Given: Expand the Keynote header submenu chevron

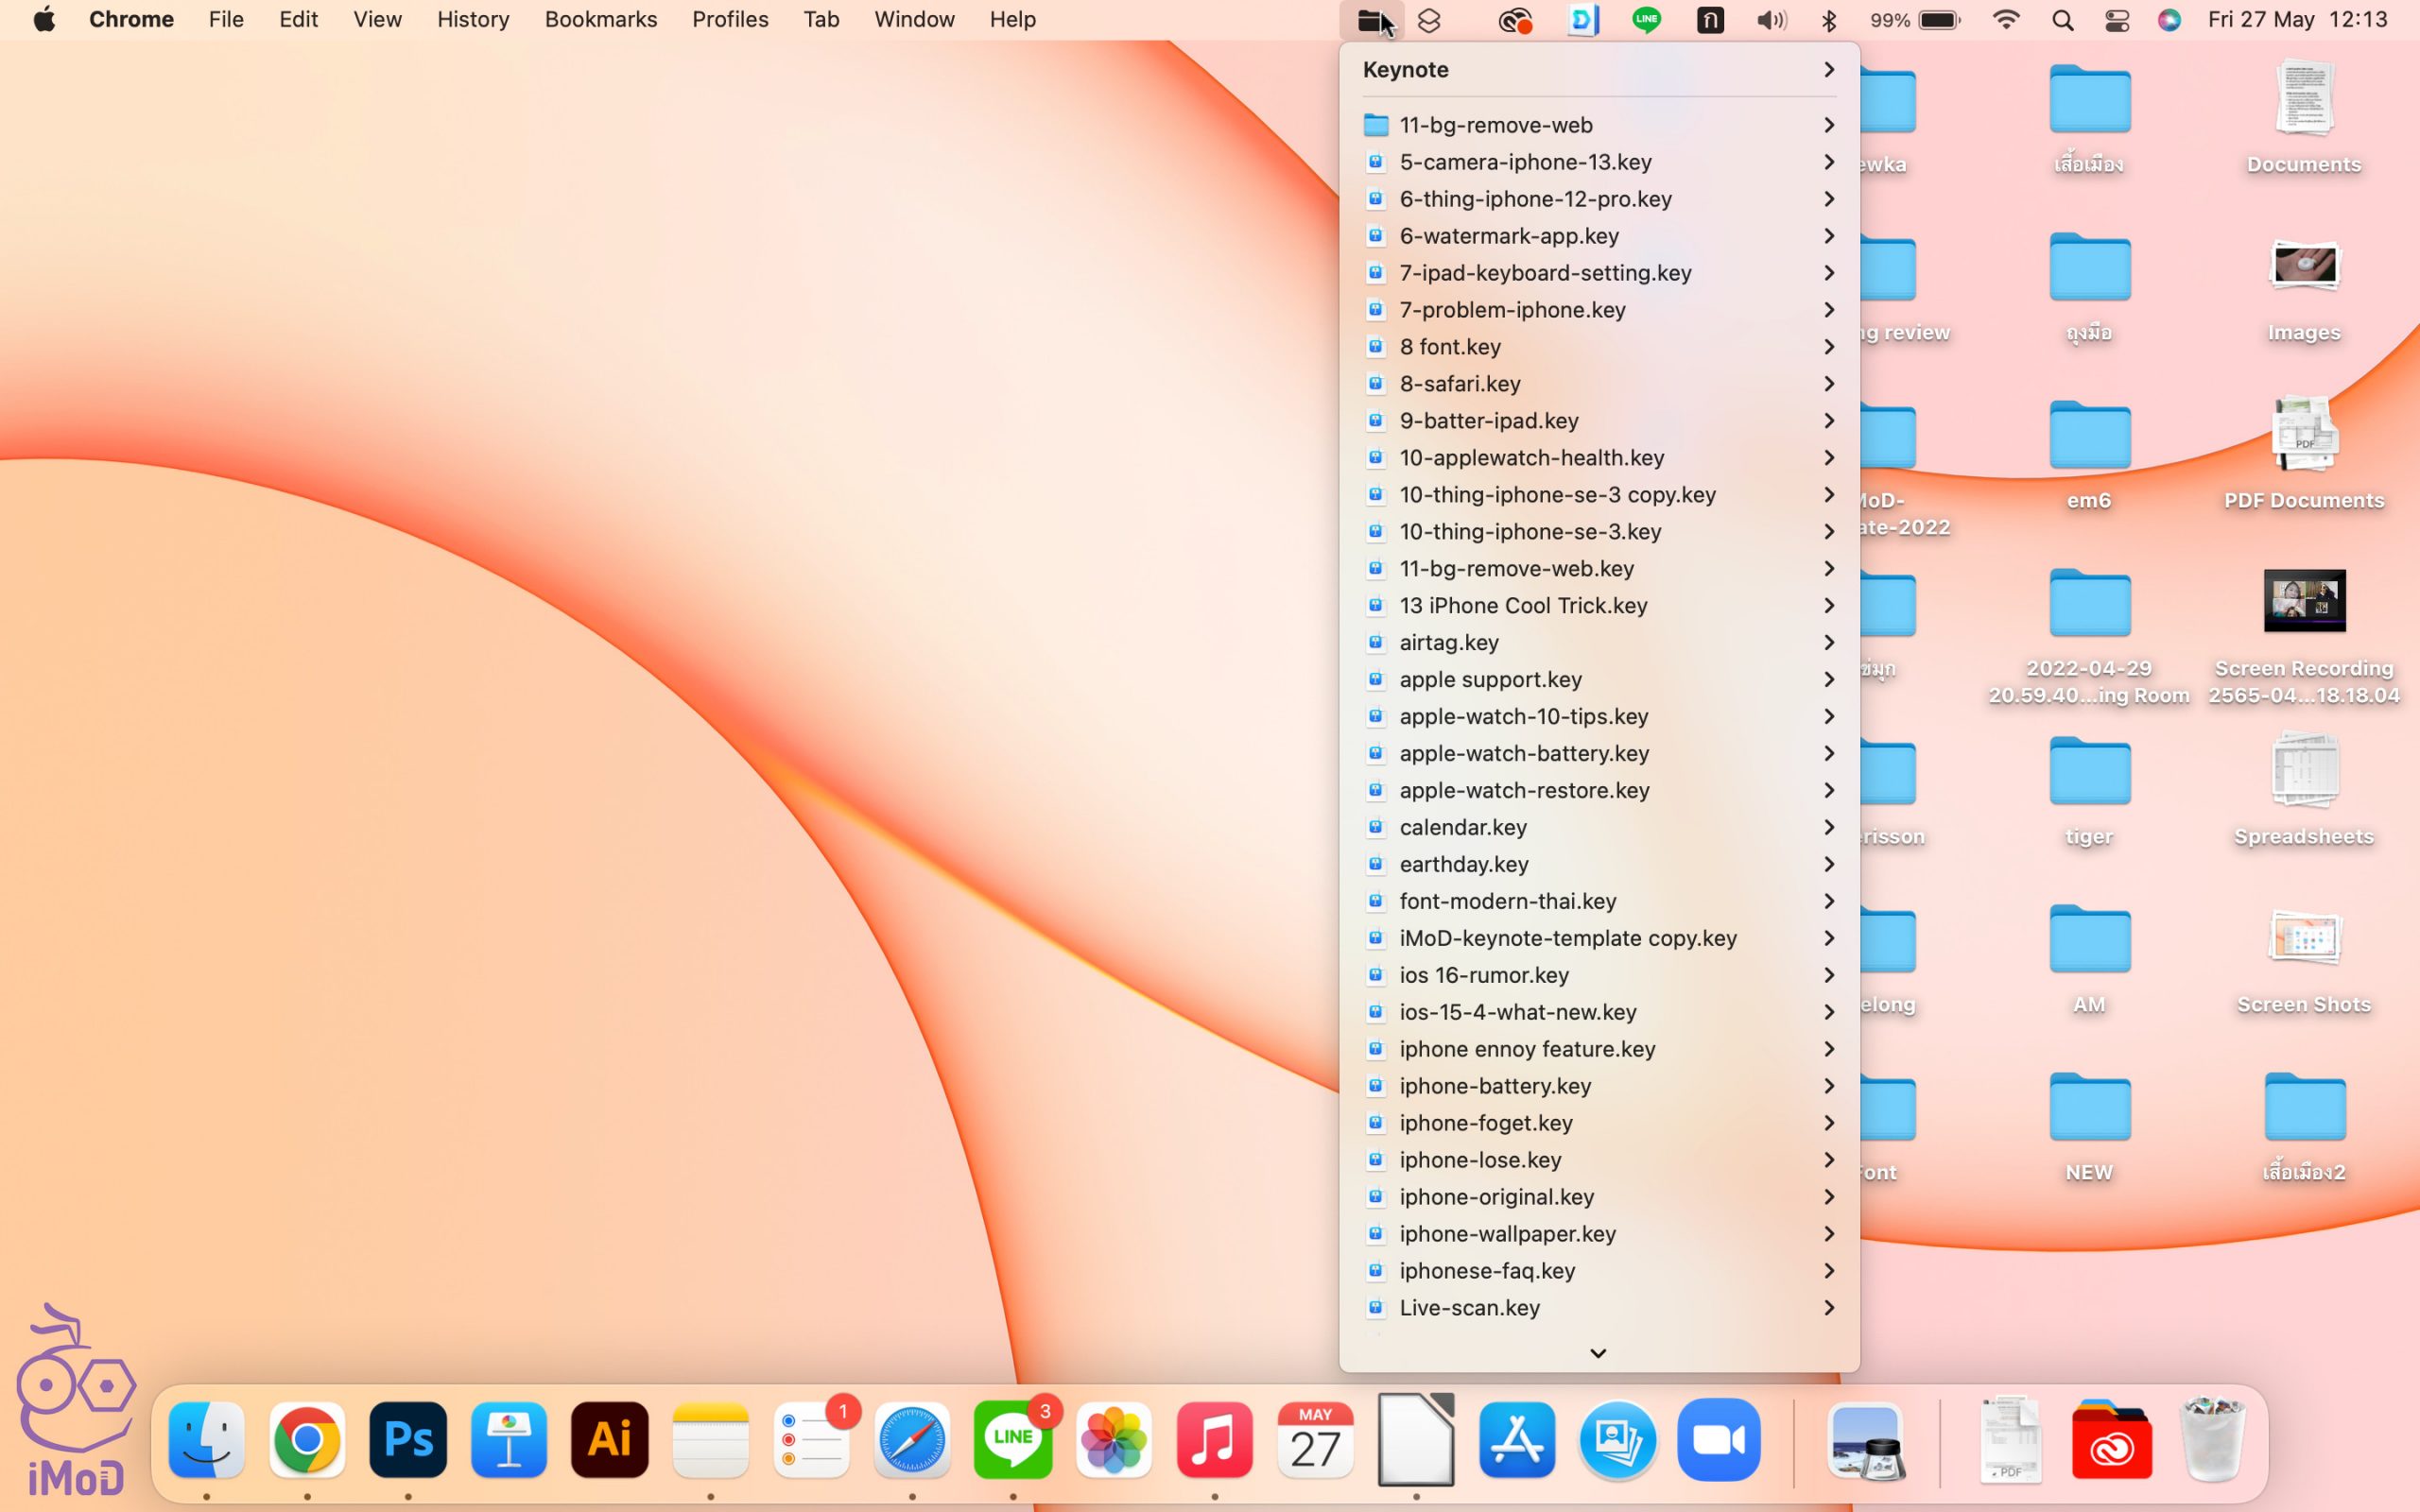Looking at the screenshot, I should click(1828, 69).
